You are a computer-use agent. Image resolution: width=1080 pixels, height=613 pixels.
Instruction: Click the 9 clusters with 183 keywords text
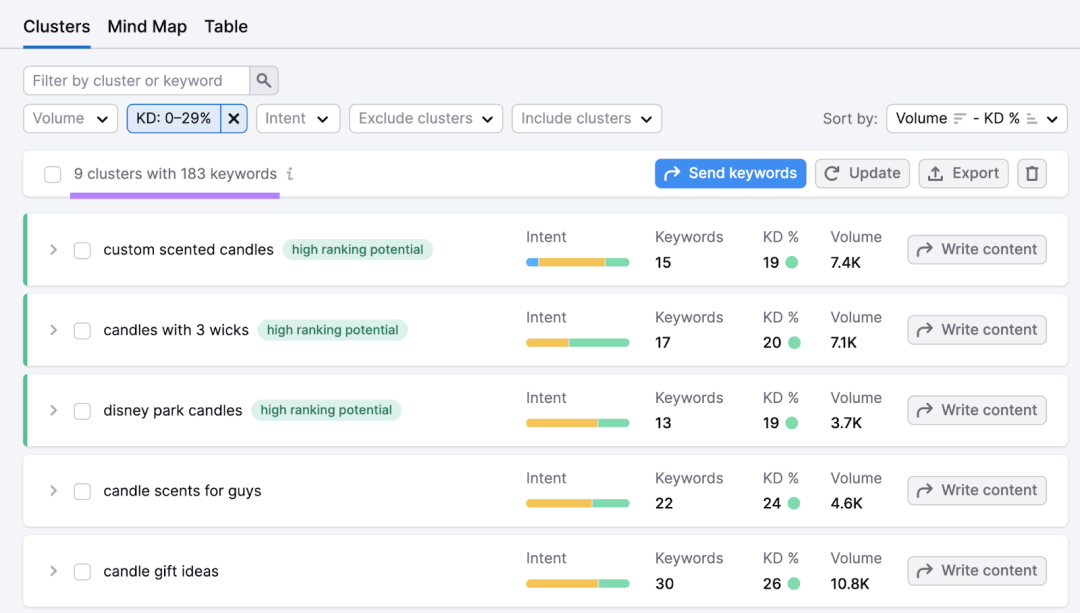coord(175,174)
